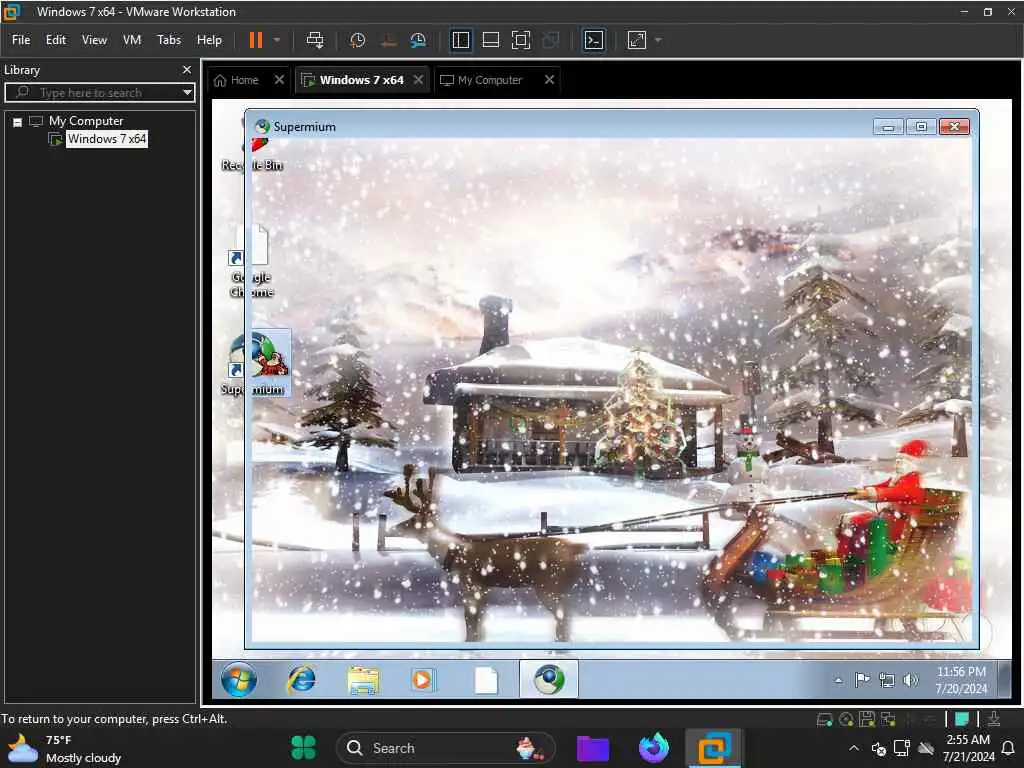This screenshot has height=768, width=1024.
Task: Open console view
Action: coord(593,40)
